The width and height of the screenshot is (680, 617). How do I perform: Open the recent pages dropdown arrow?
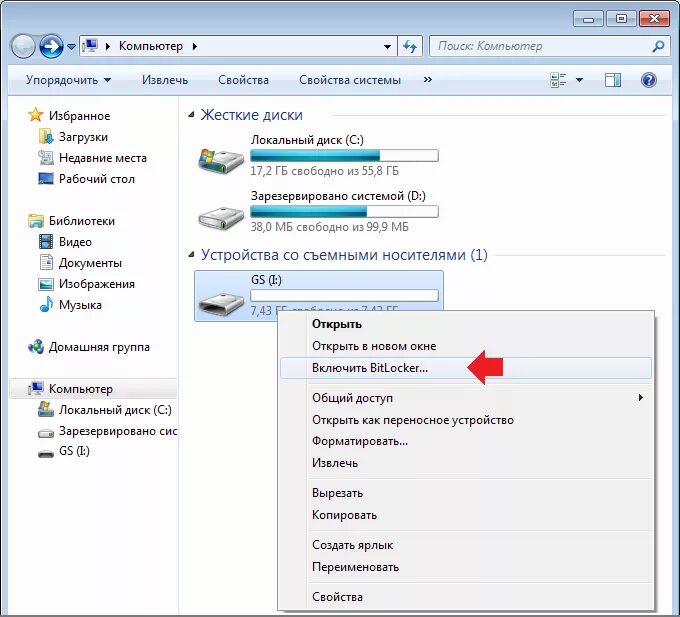[x=71, y=46]
